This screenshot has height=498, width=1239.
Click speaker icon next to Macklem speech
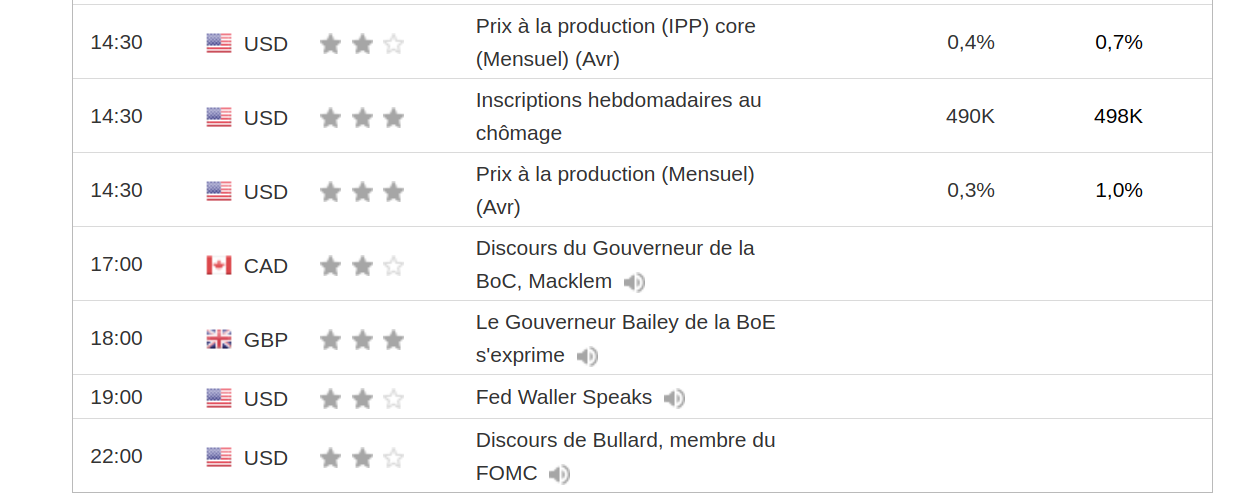[634, 283]
